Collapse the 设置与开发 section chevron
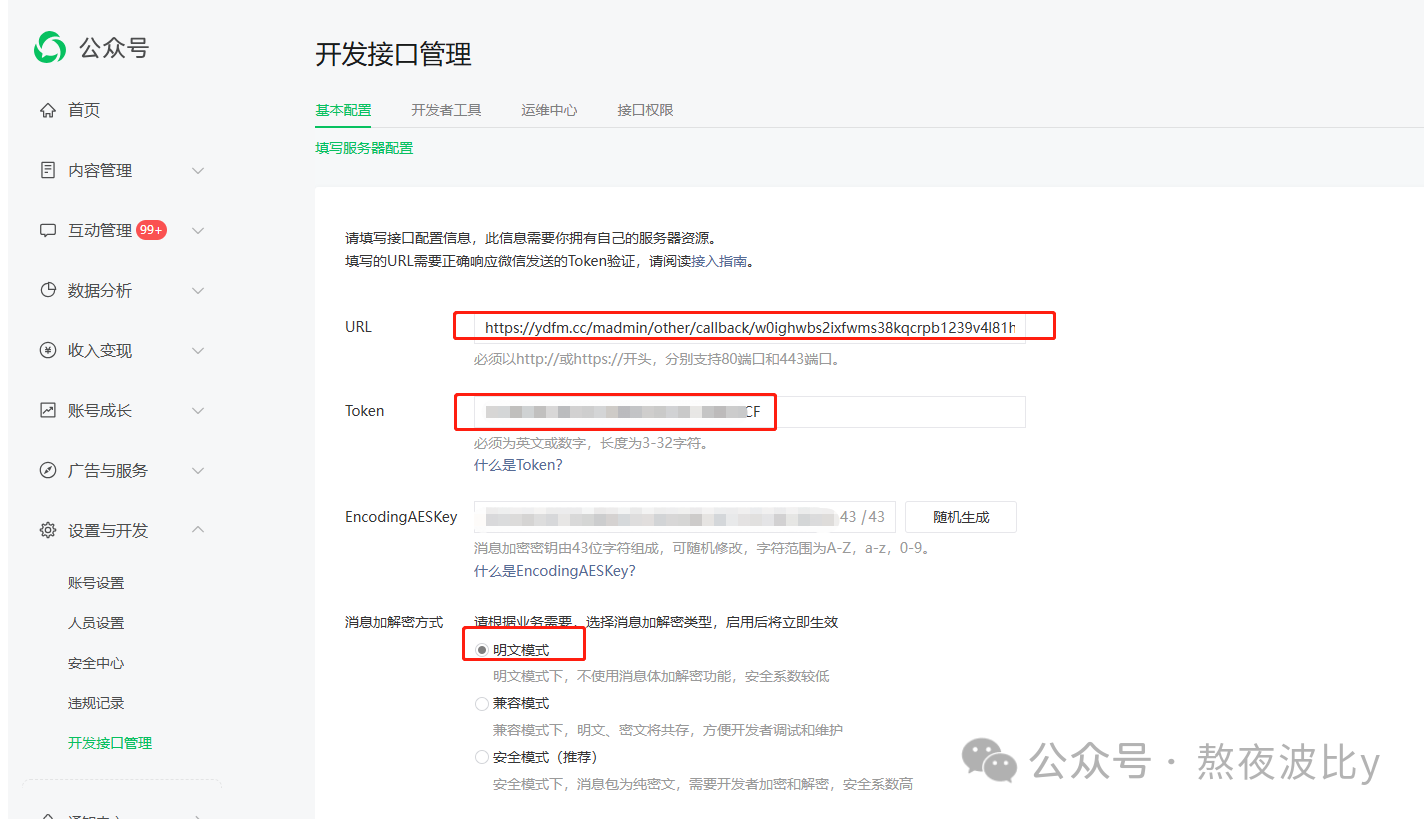 198,529
